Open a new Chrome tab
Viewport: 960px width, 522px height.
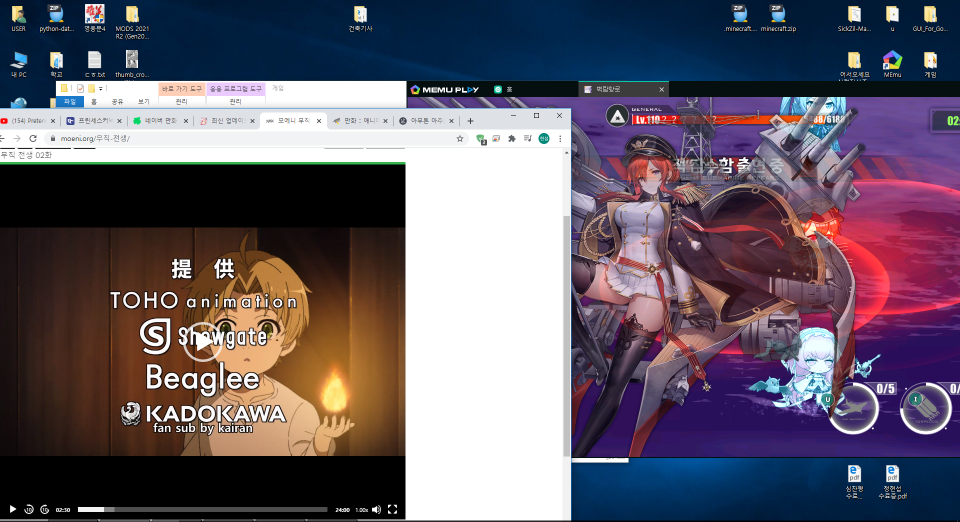pos(470,121)
